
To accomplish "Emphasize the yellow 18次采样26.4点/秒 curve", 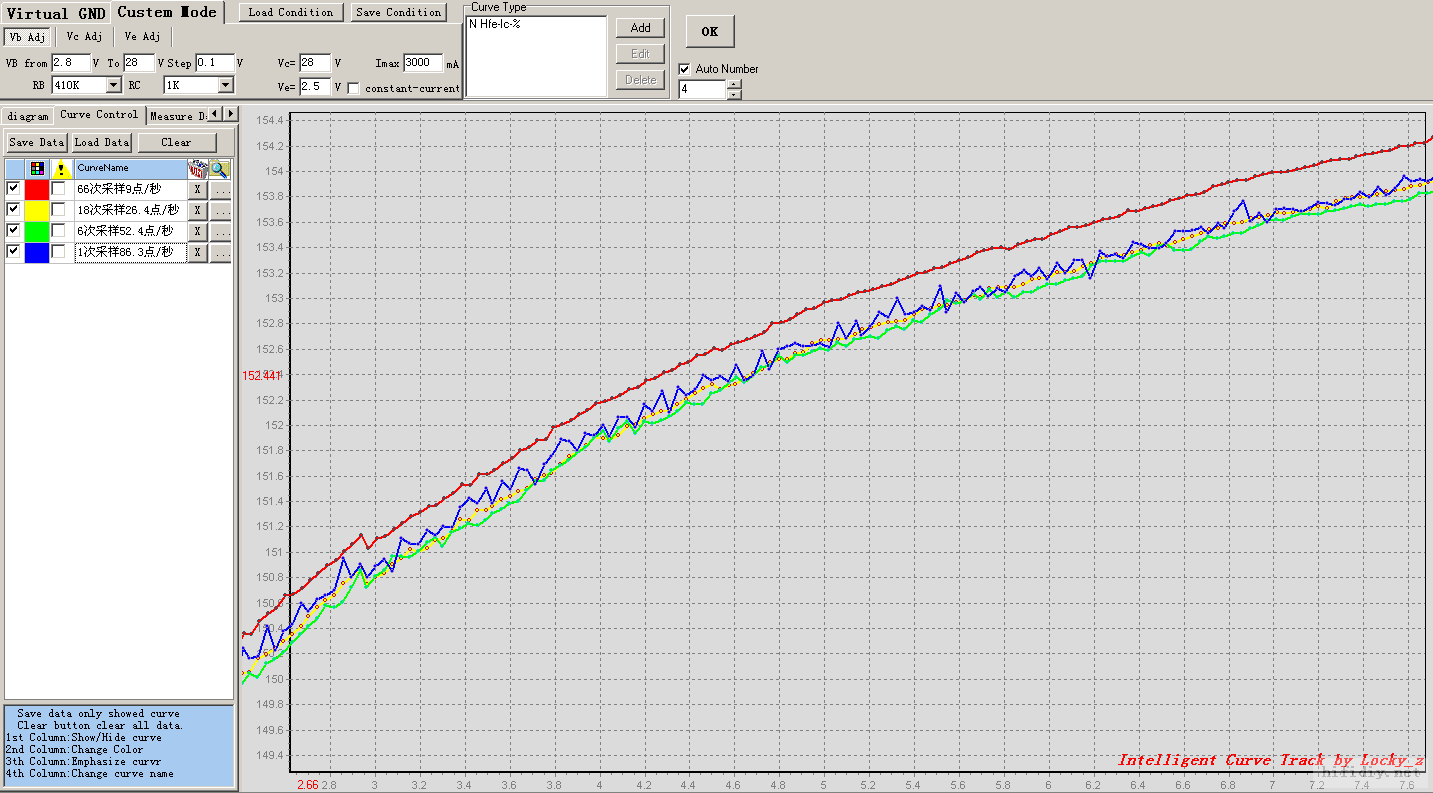I will [59, 209].
